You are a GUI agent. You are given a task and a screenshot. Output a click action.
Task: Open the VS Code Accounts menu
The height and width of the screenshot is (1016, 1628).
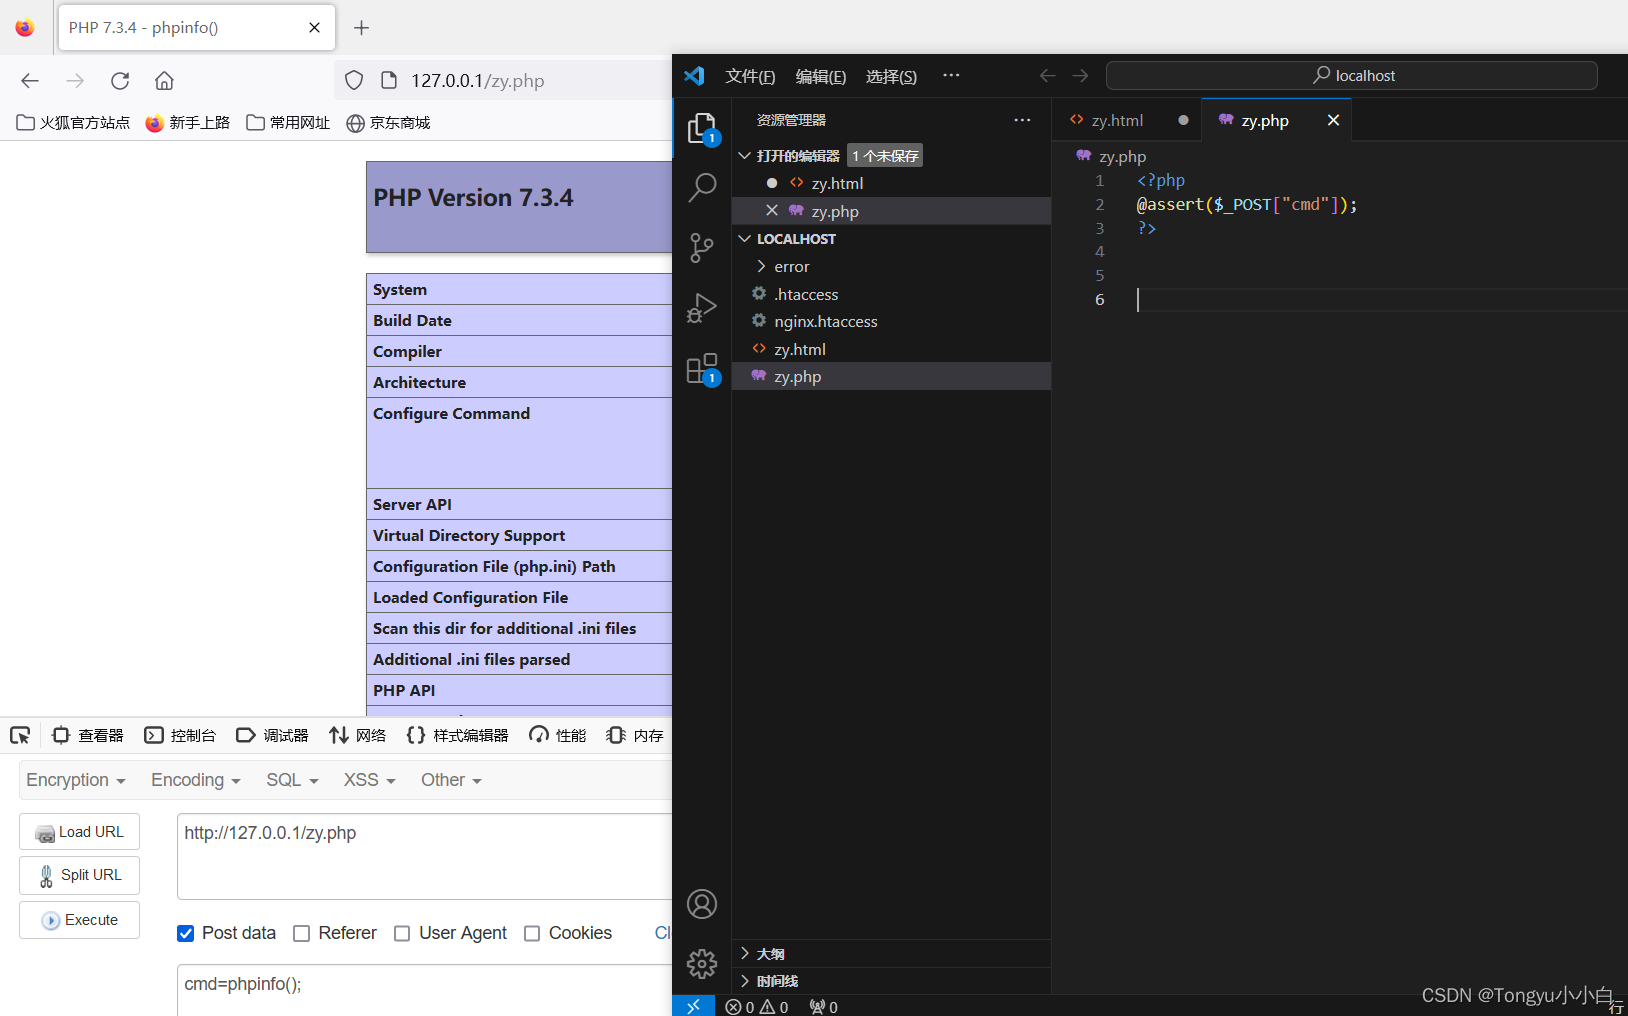pyautogui.click(x=702, y=904)
